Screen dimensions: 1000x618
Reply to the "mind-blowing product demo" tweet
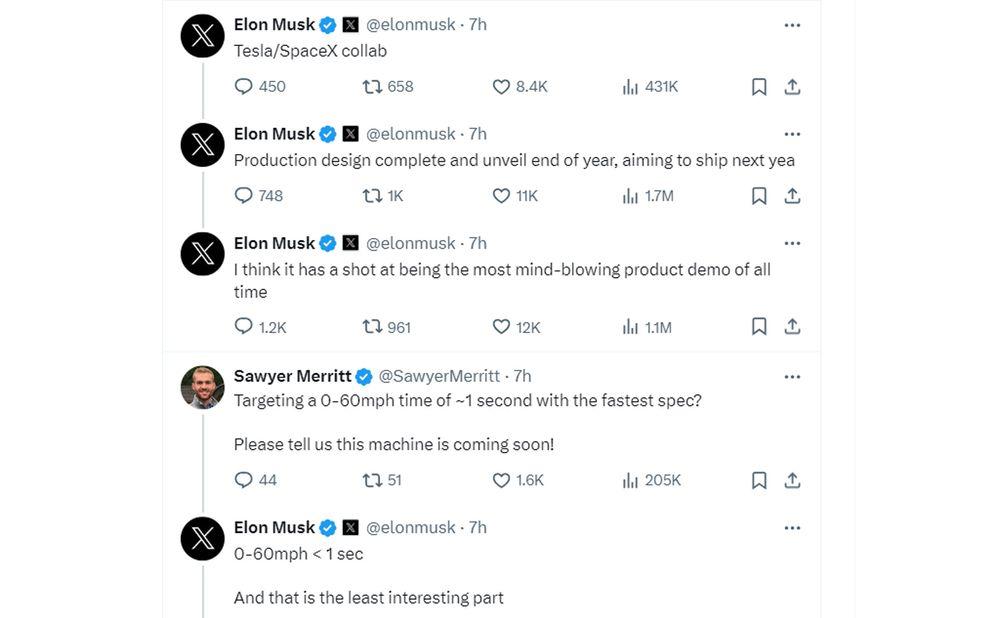point(243,327)
